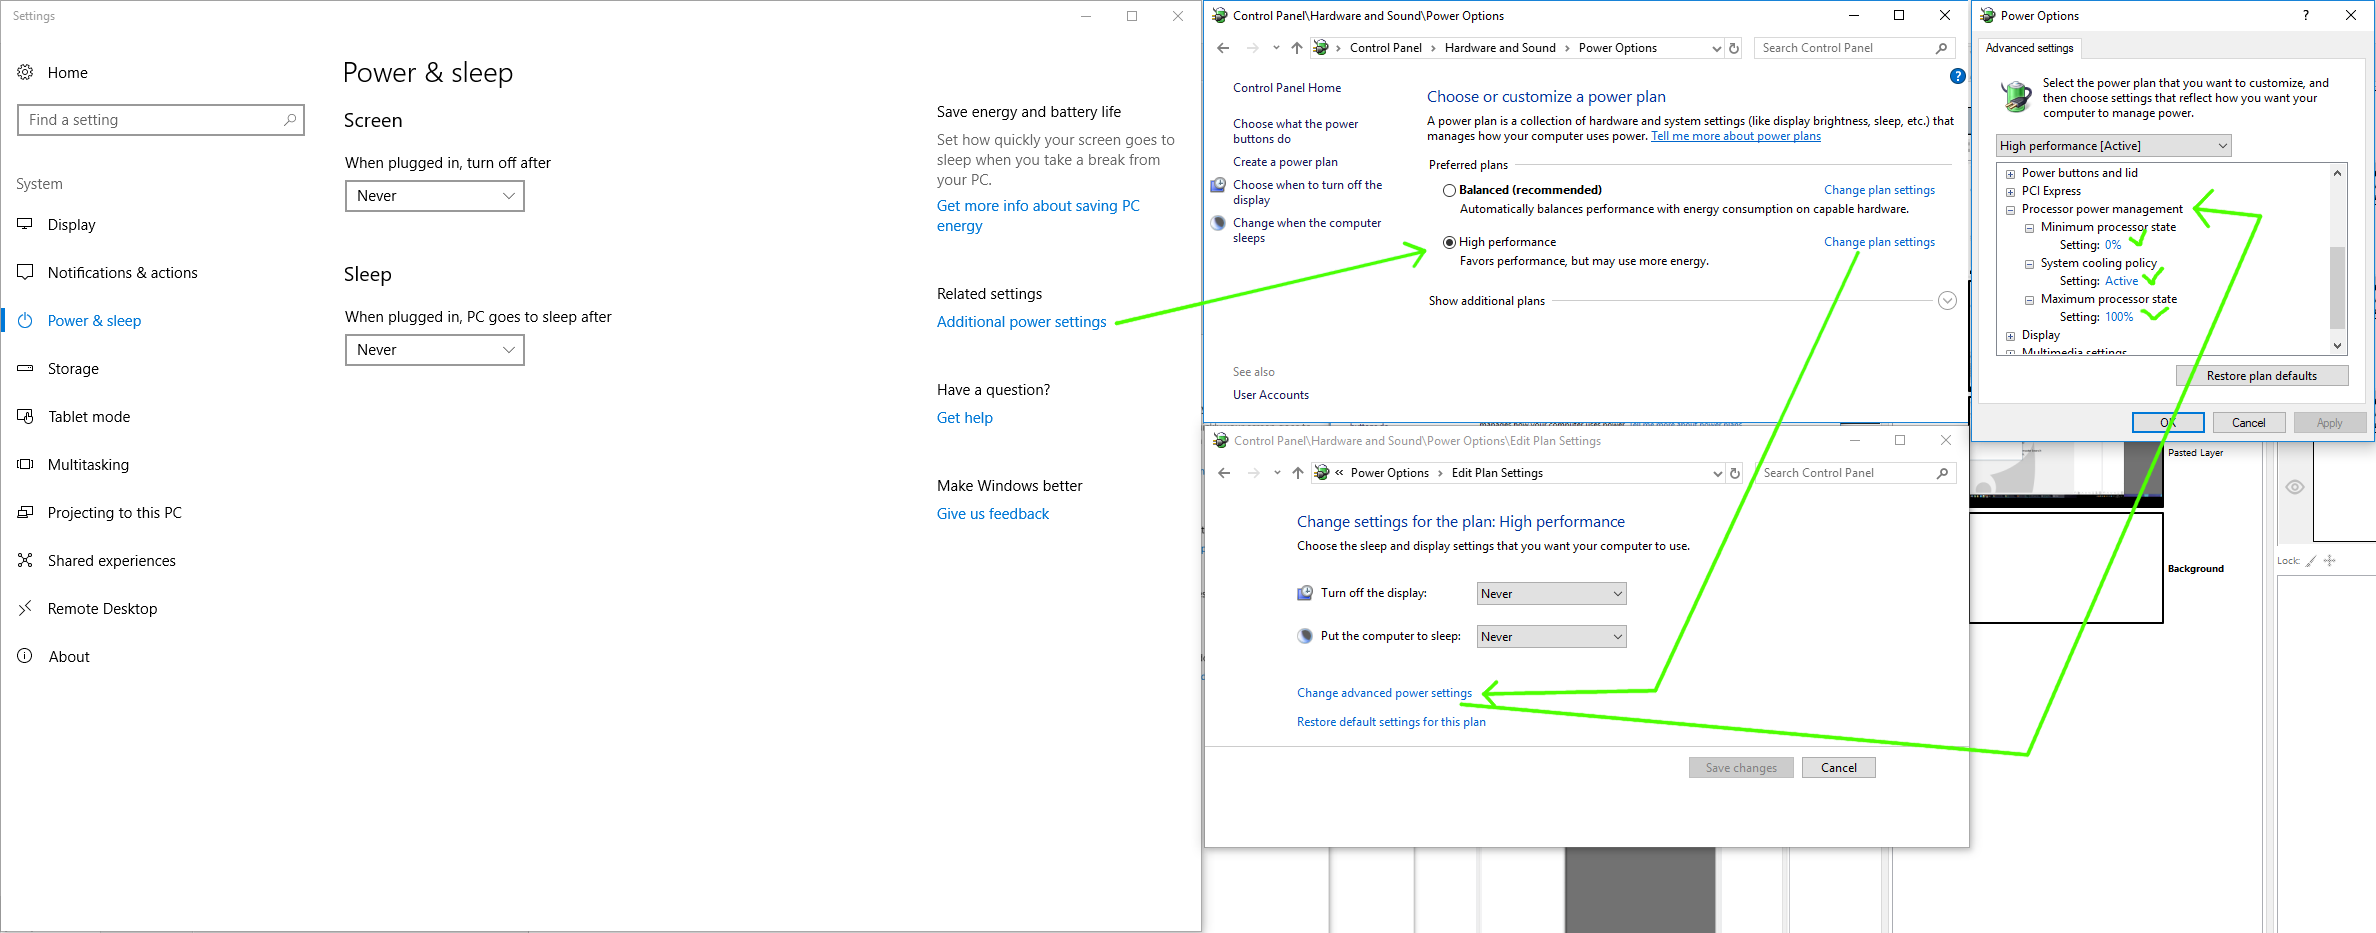
Task: Open Tell me more about power plans link
Action: 1736,136
